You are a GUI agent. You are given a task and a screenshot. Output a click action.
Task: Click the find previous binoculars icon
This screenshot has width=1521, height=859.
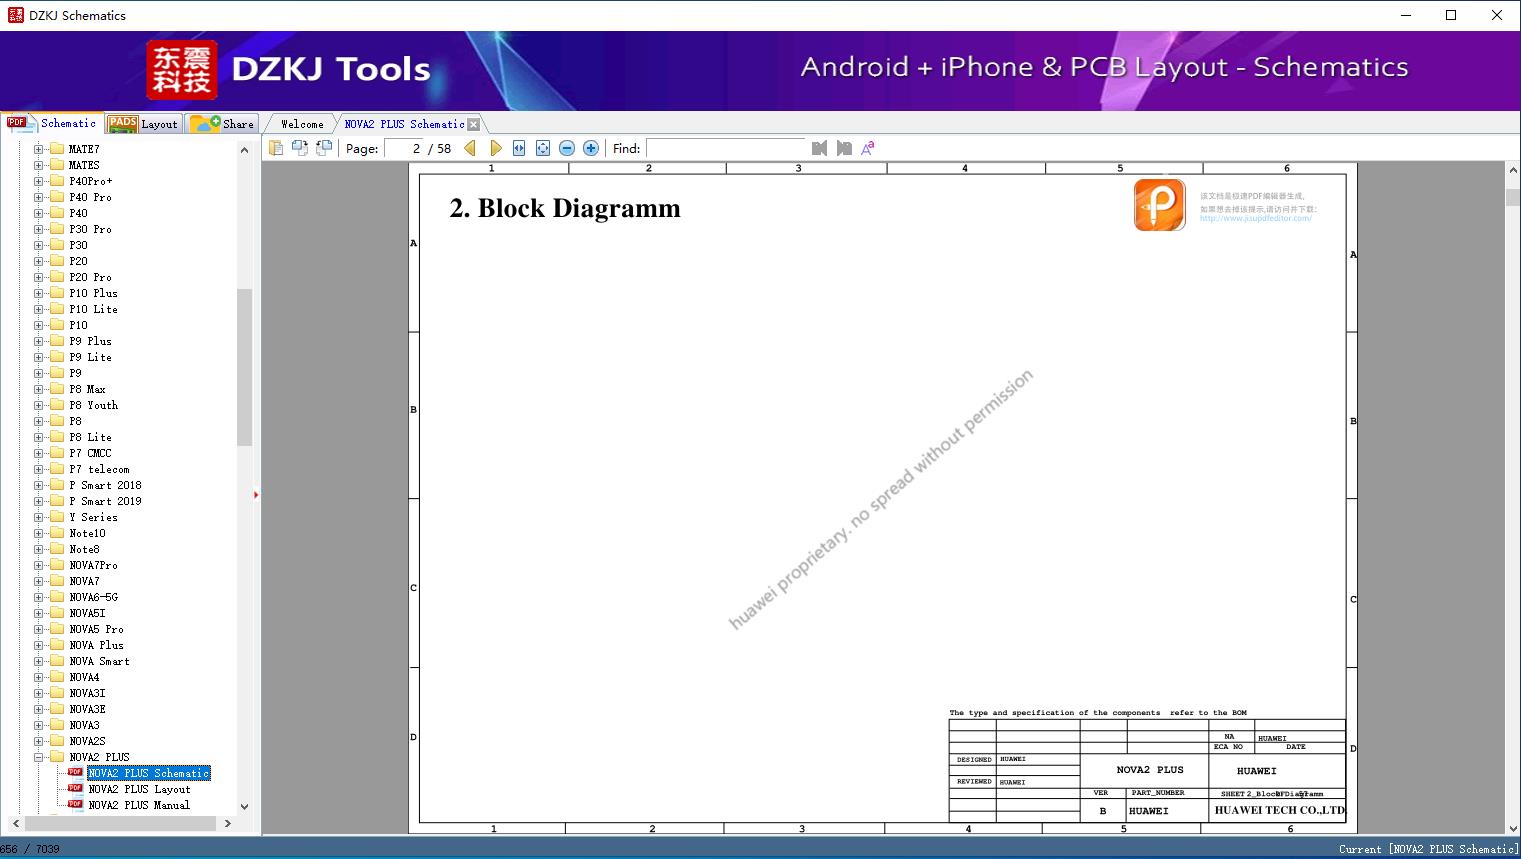point(820,148)
